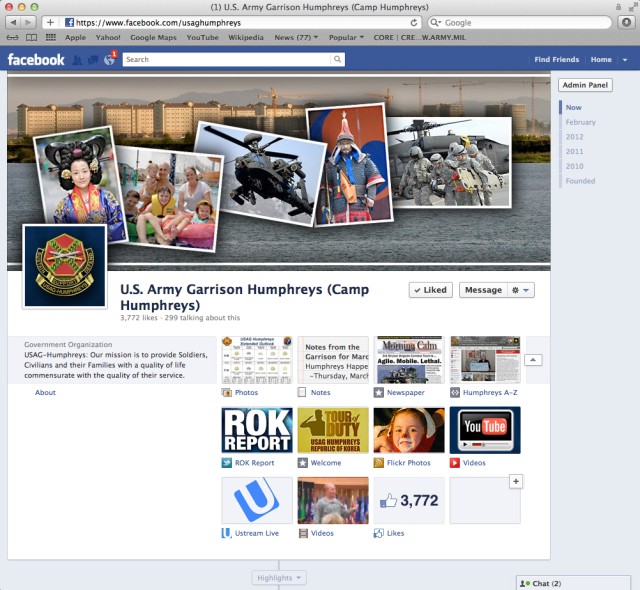This screenshot has height=590, width=640.
Task: Open the Reading List glasses icon
Action: click(x=13, y=38)
